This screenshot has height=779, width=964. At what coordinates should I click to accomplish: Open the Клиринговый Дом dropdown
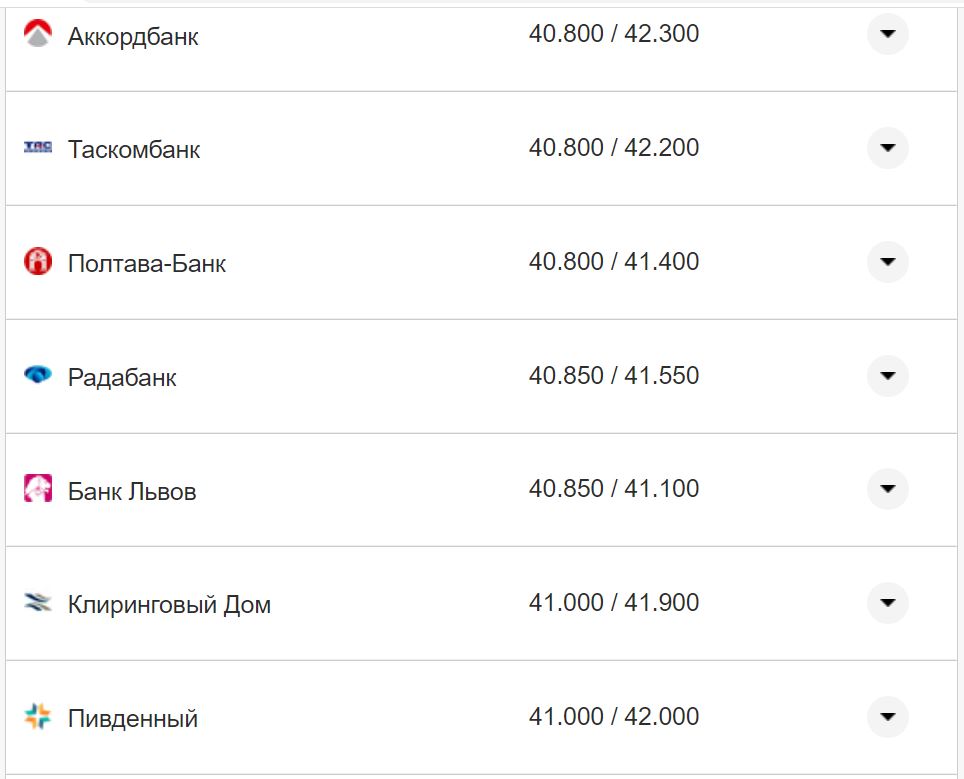tap(887, 602)
